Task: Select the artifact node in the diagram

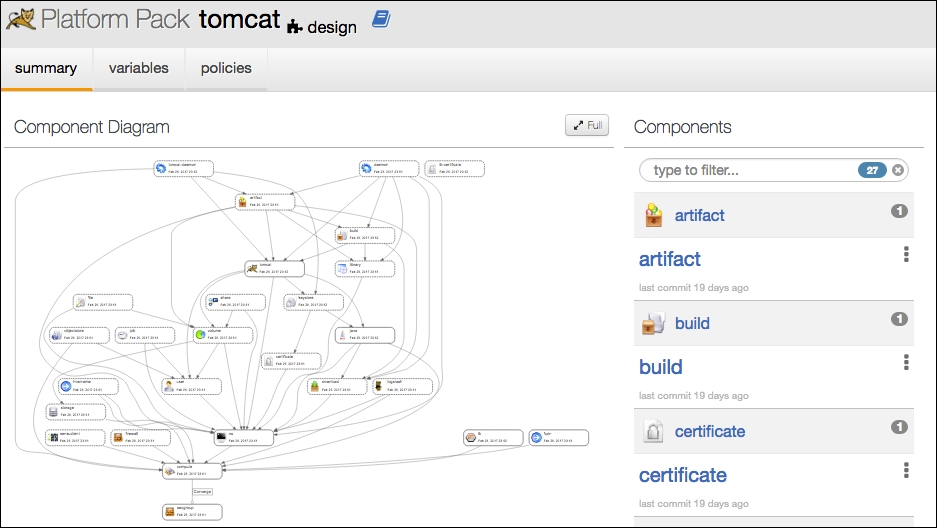Action: point(265,202)
